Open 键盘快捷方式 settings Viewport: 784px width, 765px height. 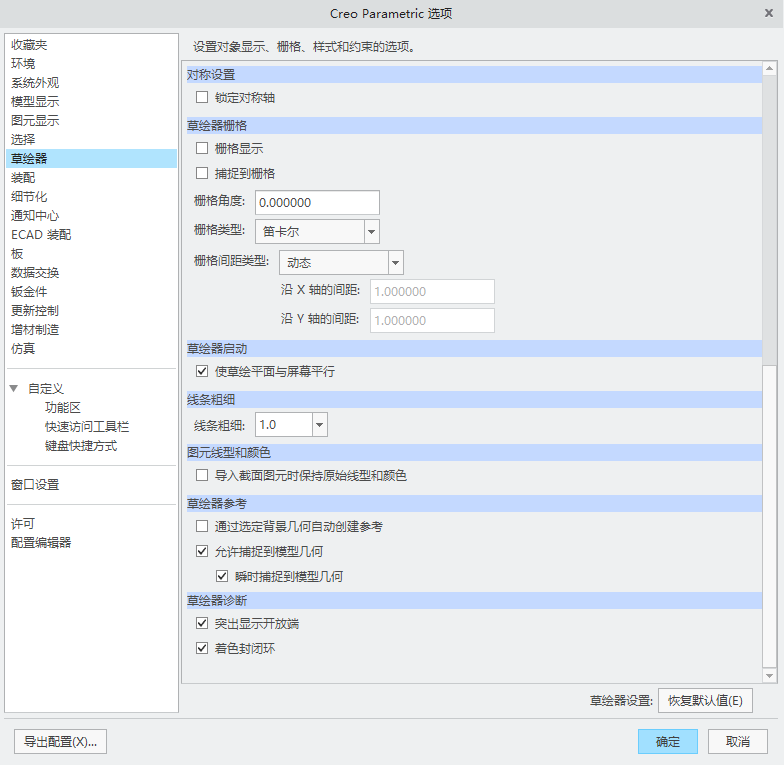(x=80, y=446)
